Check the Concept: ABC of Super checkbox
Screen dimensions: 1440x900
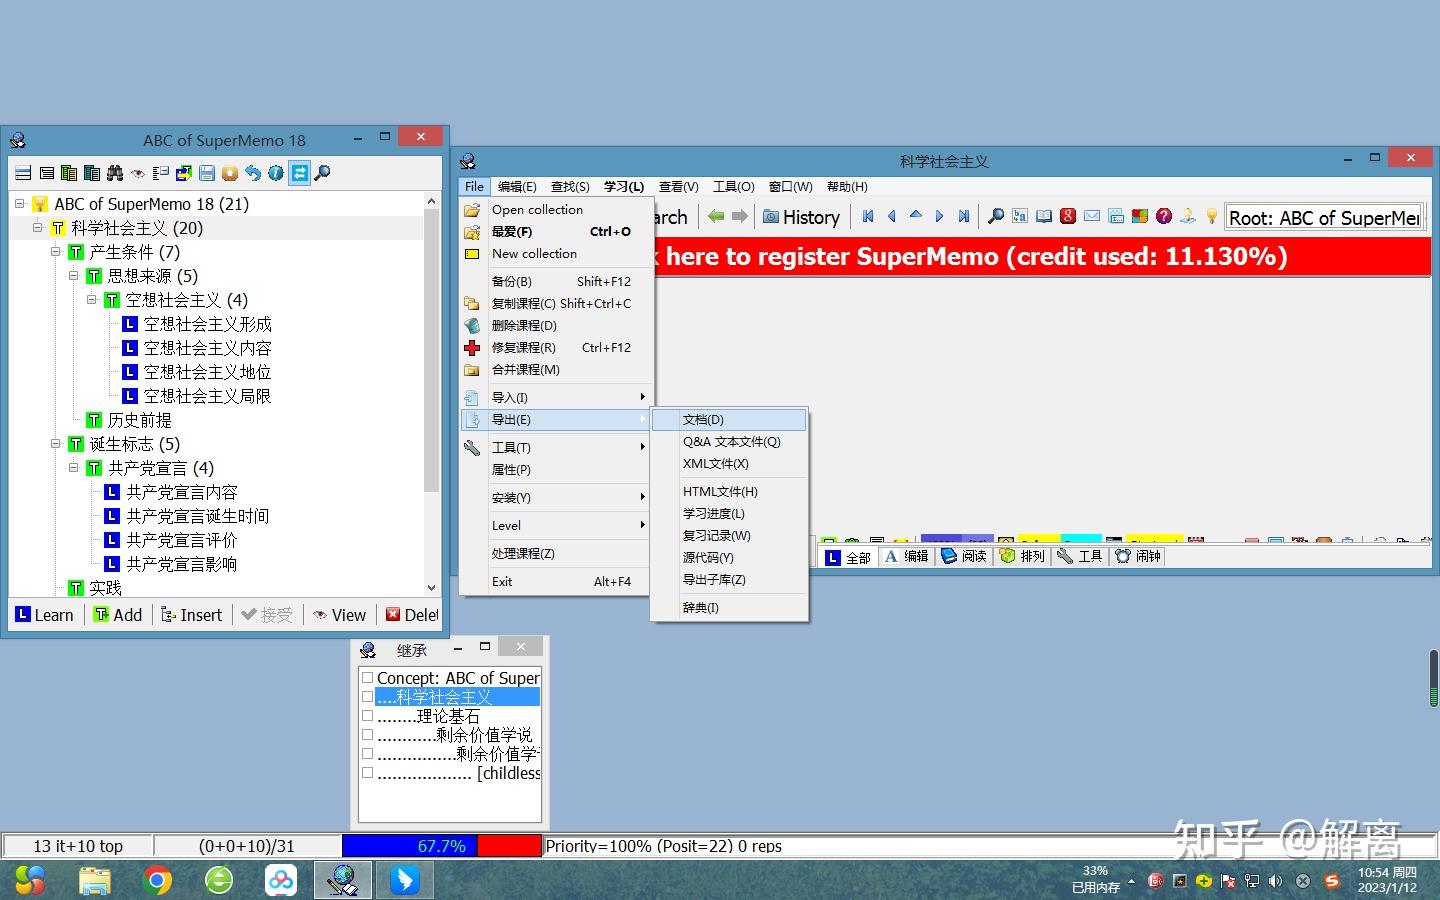[367, 678]
